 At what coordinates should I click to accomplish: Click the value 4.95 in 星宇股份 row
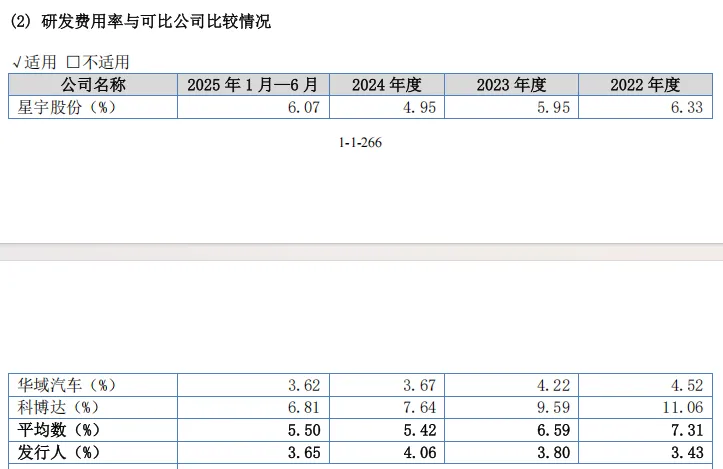419,107
